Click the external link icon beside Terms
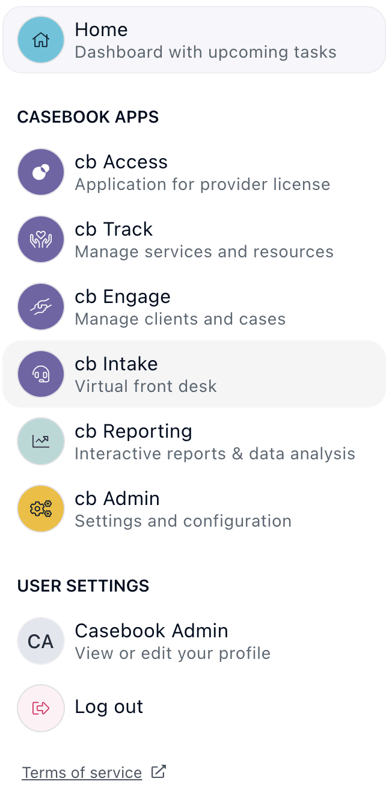This screenshot has height=802, width=392. 159,771
